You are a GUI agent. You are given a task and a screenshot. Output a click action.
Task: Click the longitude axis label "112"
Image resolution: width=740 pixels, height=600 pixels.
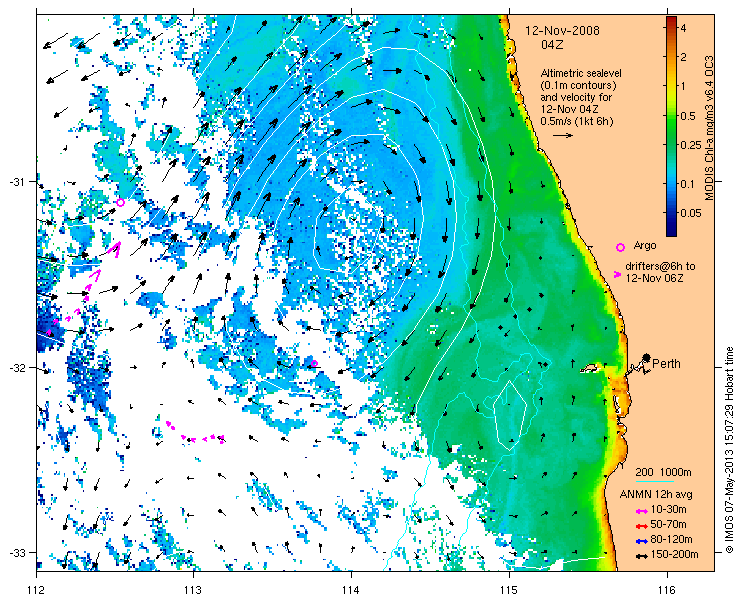(36, 590)
